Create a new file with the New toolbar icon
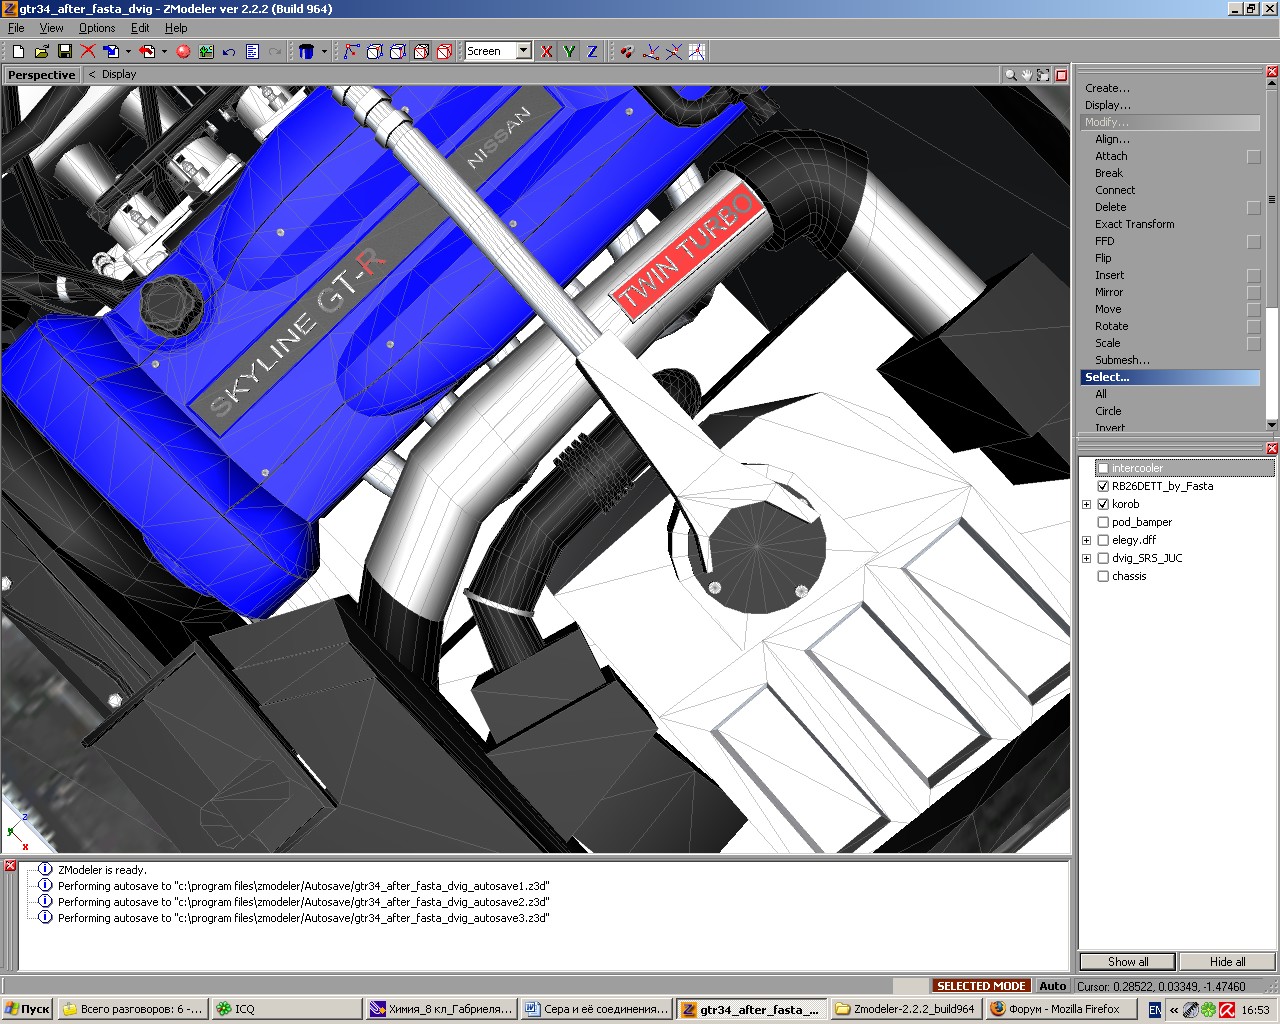This screenshot has width=1280, height=1024. [19, 51]
